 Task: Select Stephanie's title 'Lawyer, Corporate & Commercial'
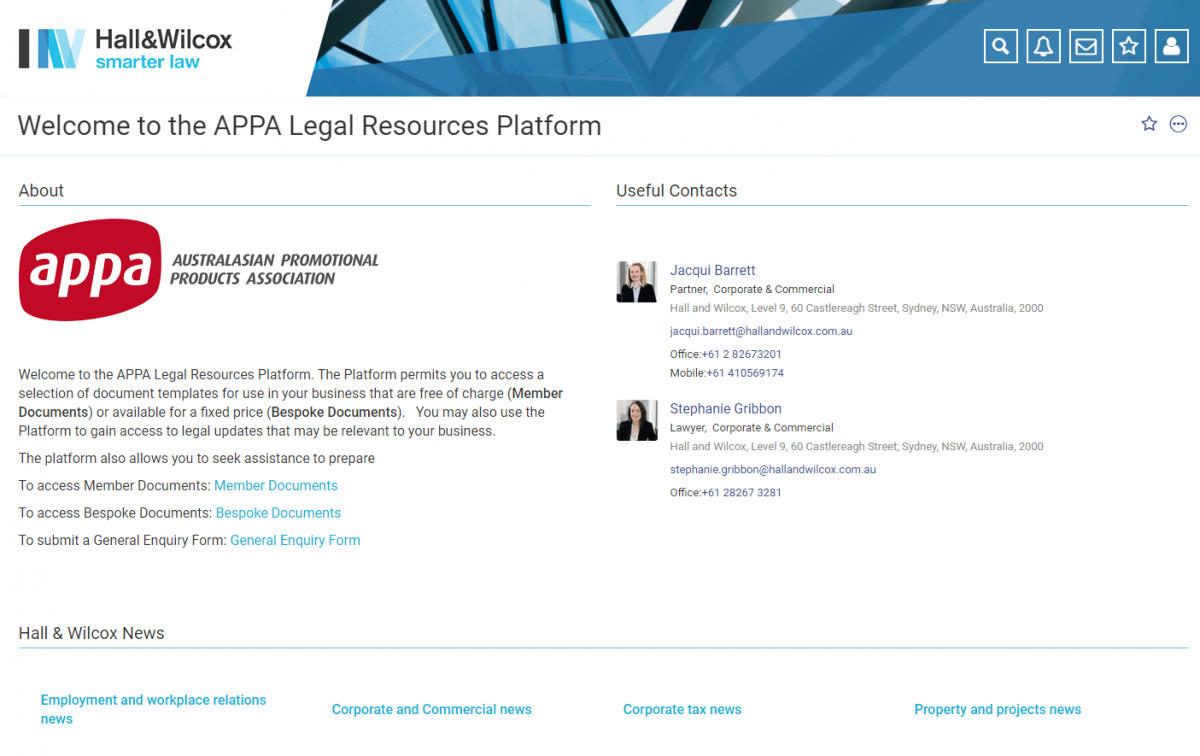tap(751, 427)
